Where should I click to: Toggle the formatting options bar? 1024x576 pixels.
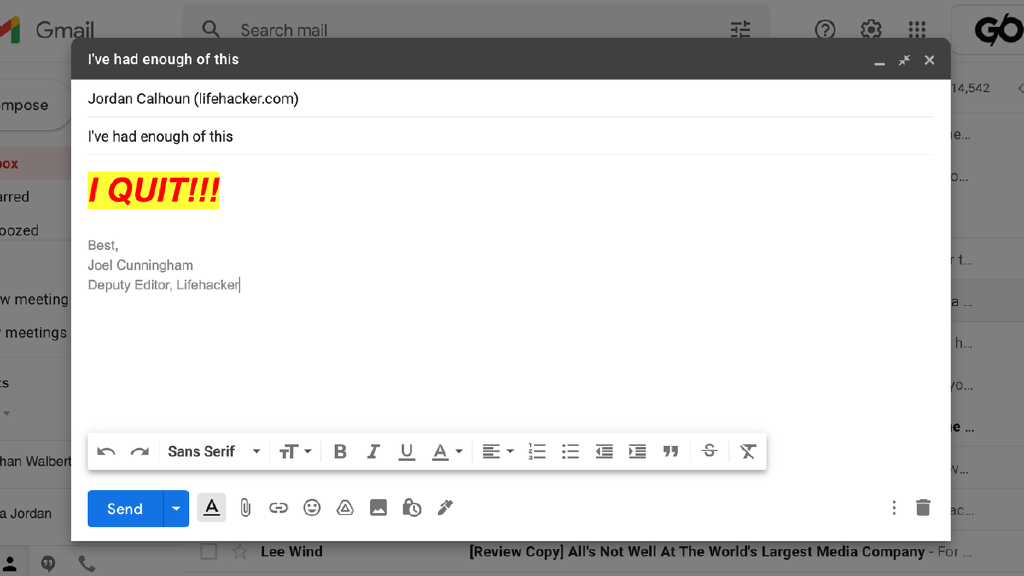point(212,508)
